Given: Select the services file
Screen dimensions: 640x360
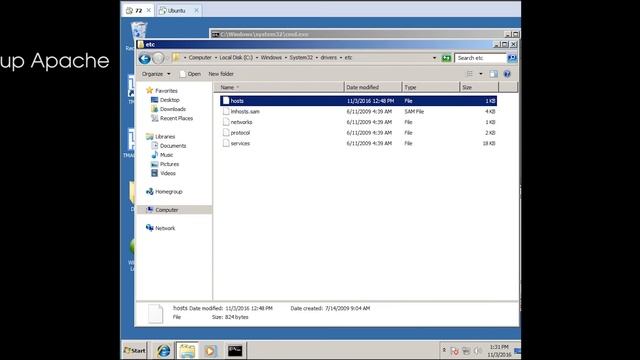Looking at the screenshot, I should (x=358, y=143).
